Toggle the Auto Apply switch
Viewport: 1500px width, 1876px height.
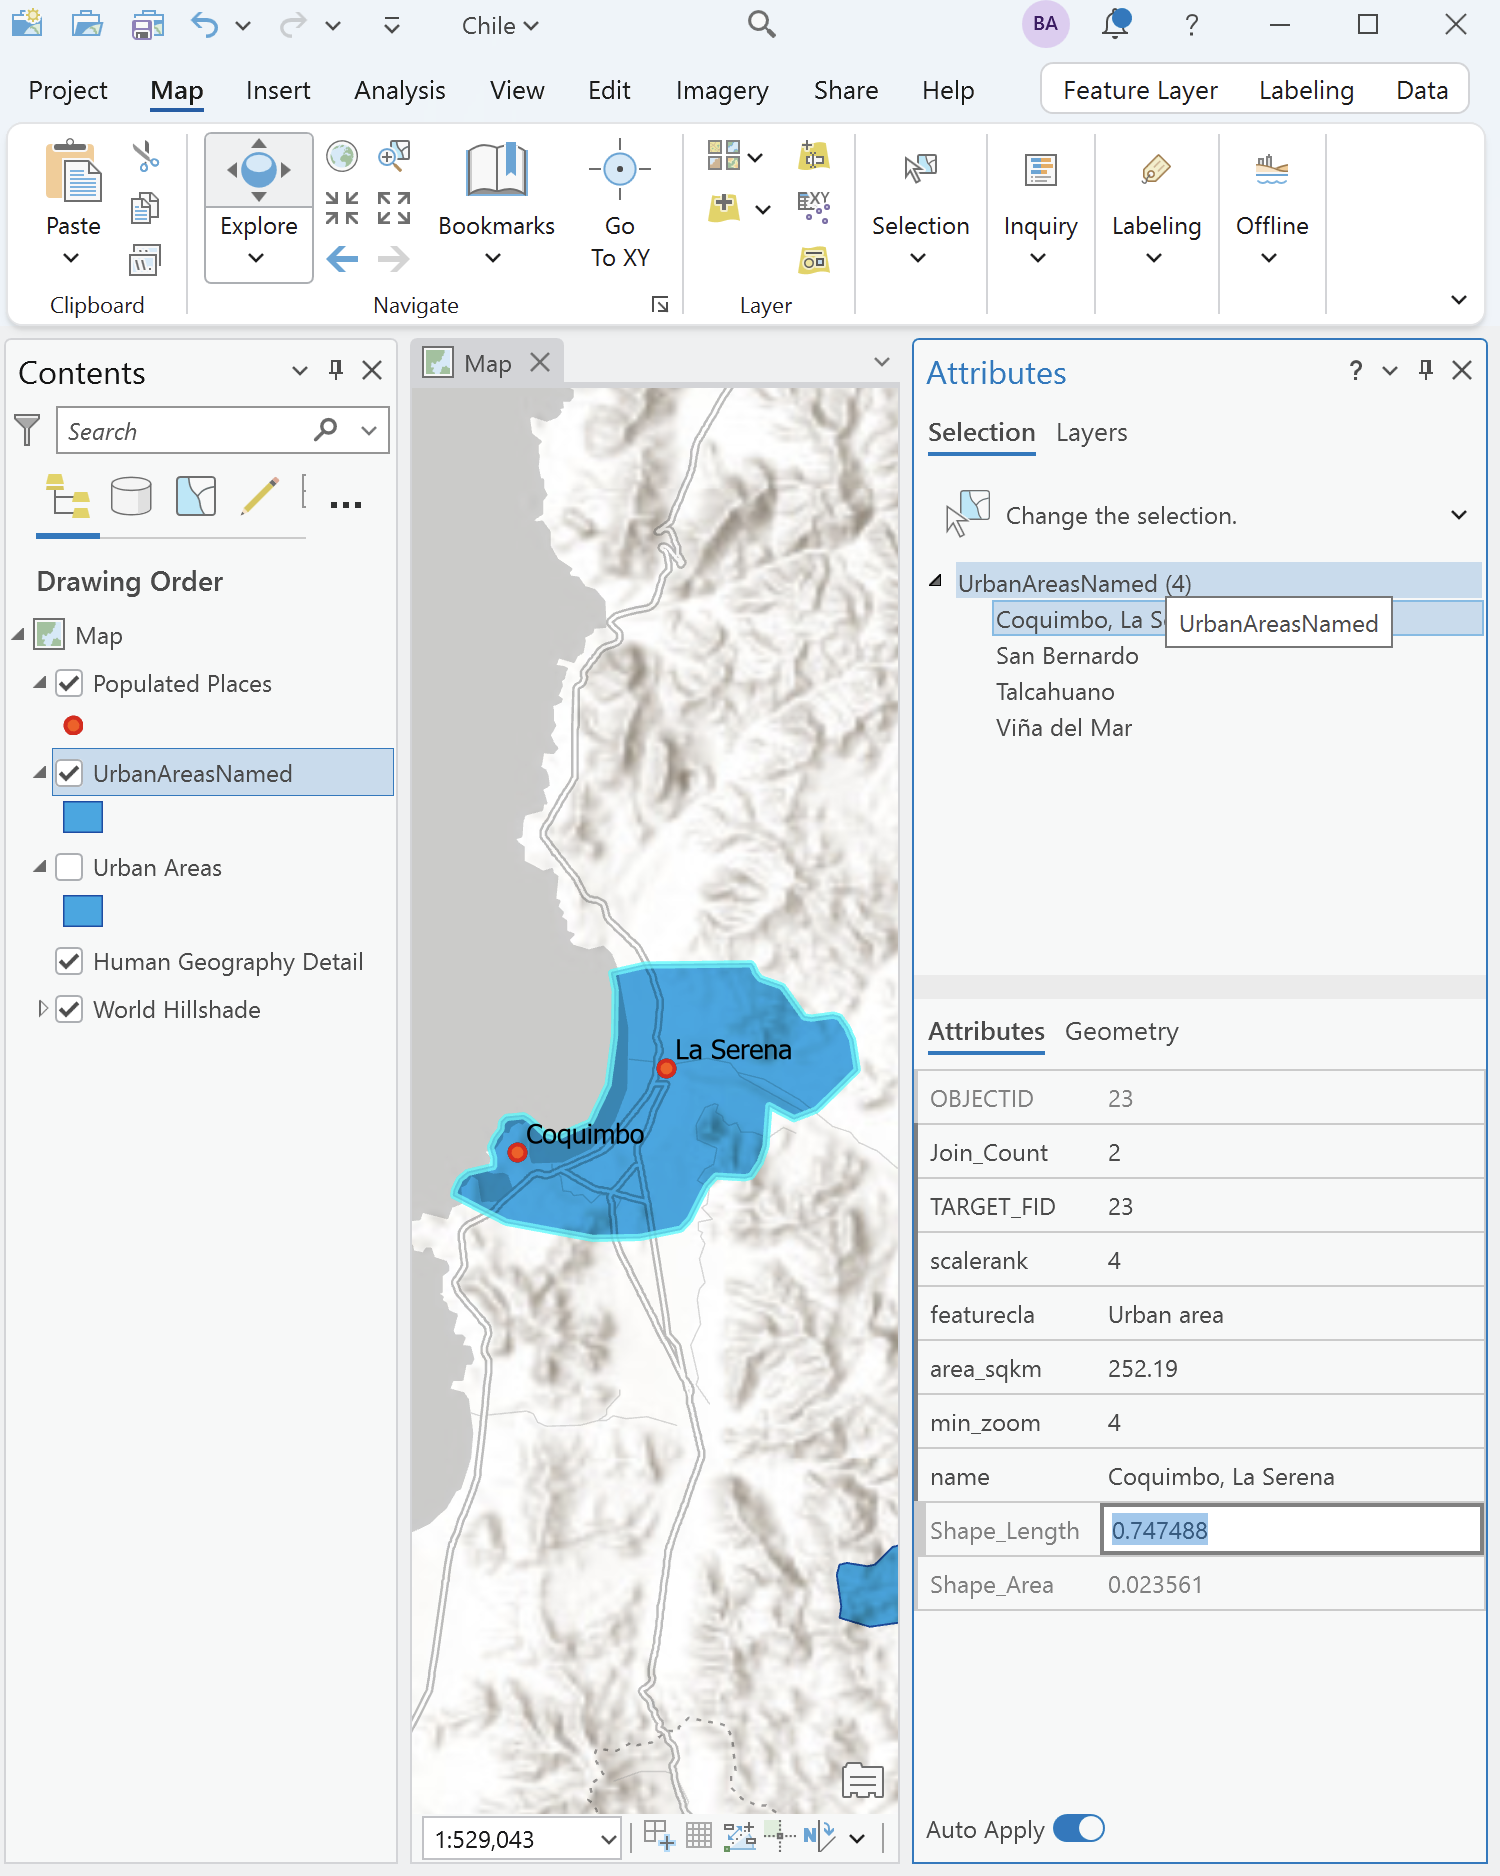click(1079, 1829)
